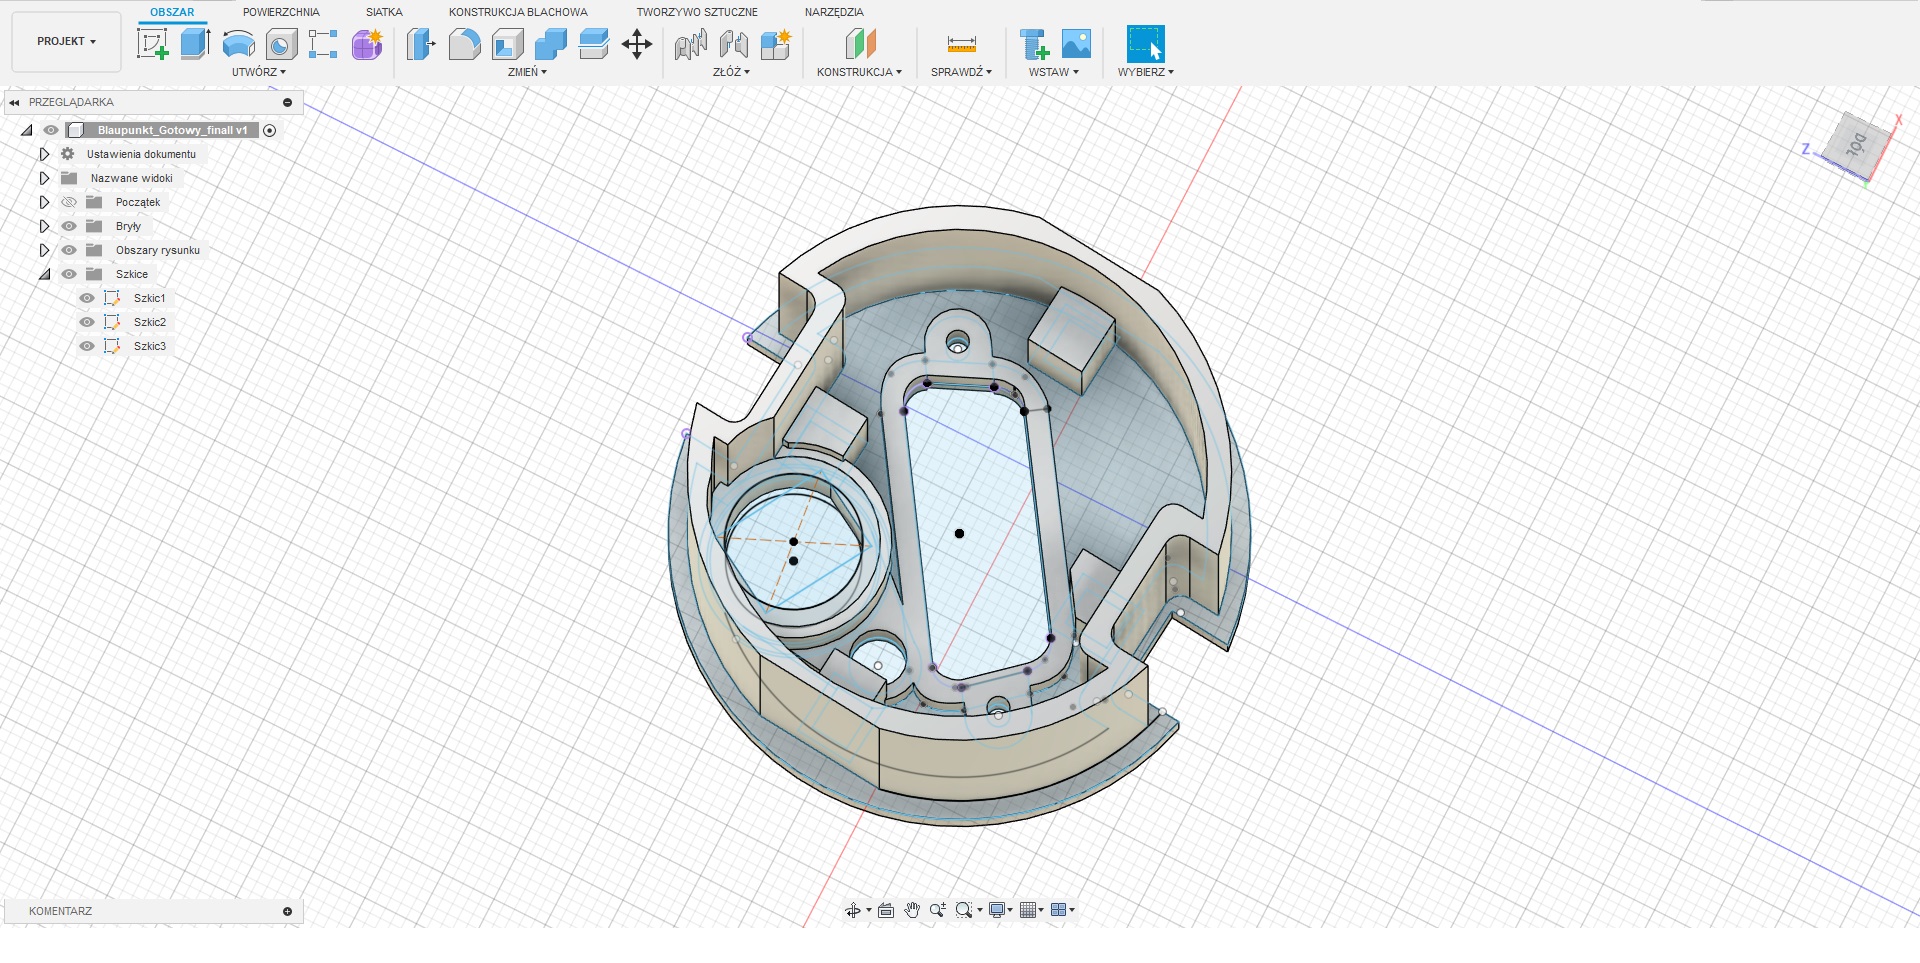Viewport: 1920px width, 963px height.
Task: Switch to the POWERZCHNIA tab
Action: (281, 12)
